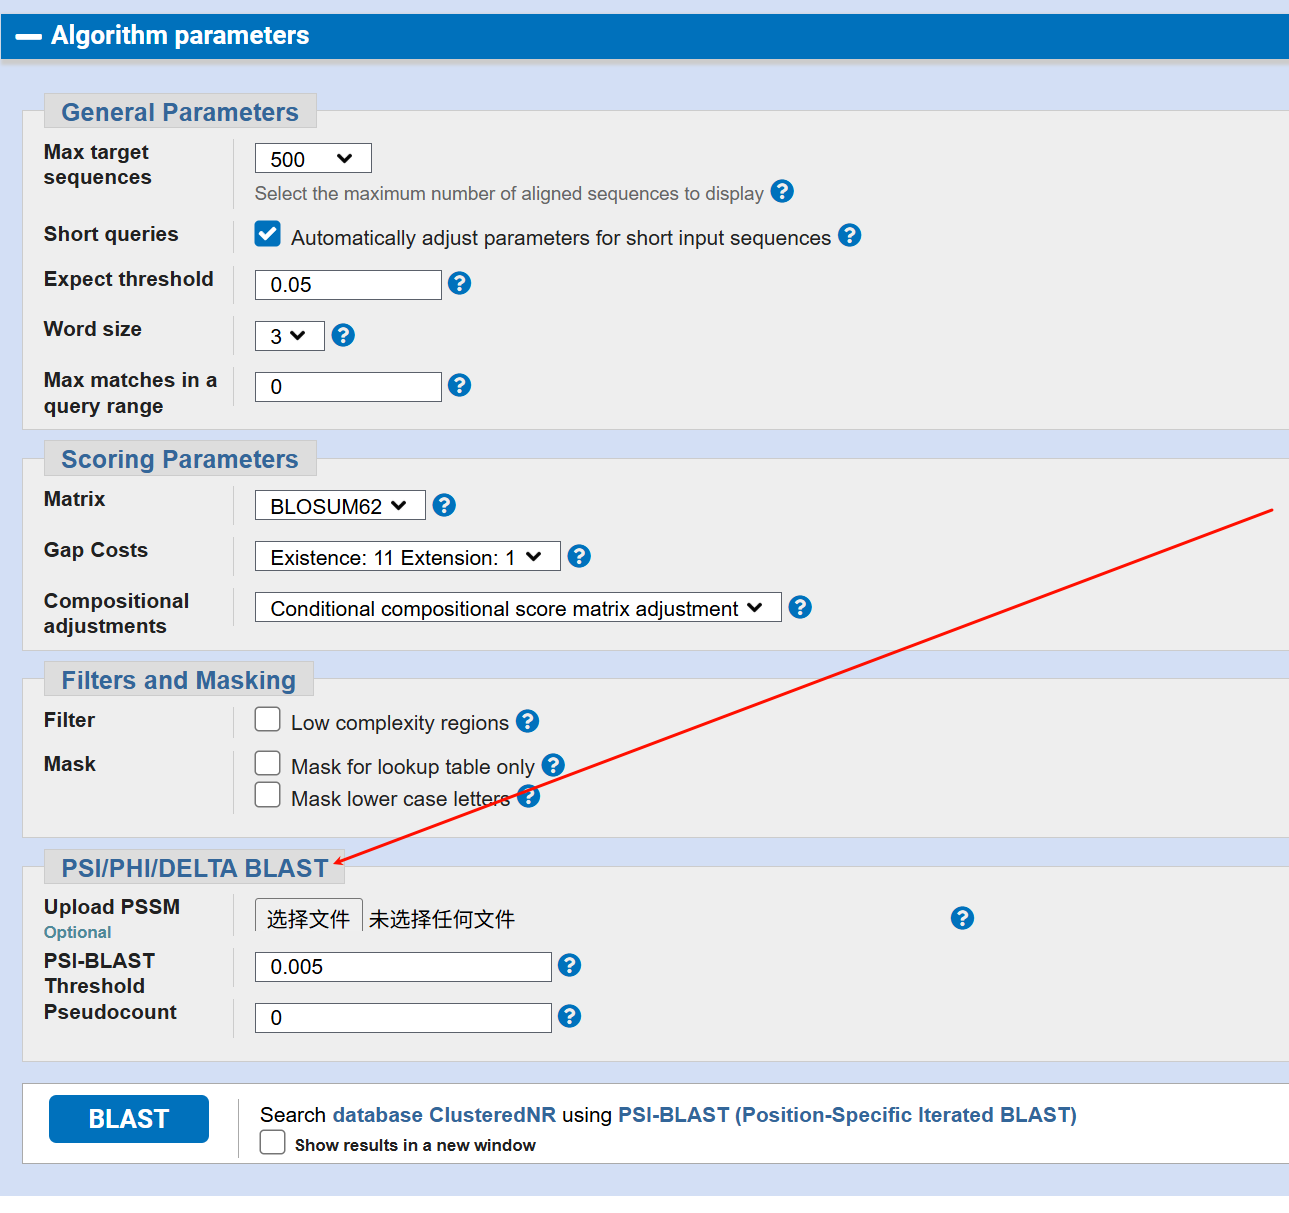Open help for Short queries option

tap(850, 235)
